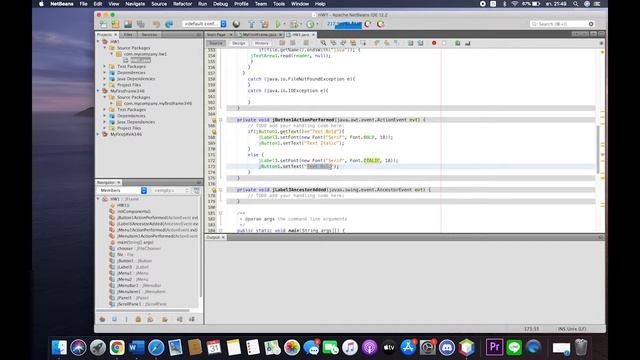Toggle Sort by Name button in Navigator
Image resolution: width=640 pixels, height=360 pixels.
coord(180,319)
